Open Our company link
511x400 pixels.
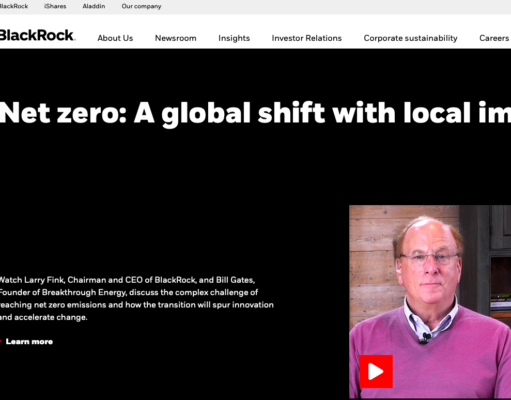point(141,6)
